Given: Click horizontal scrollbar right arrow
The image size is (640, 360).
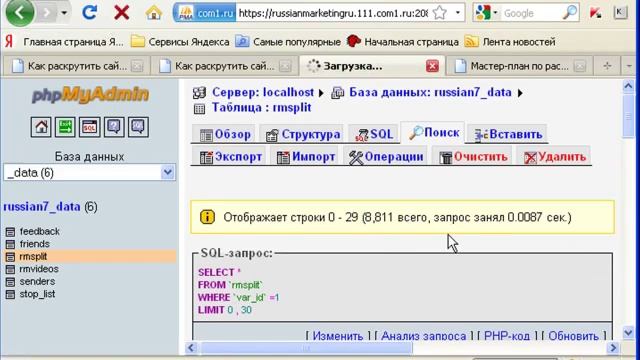Looking at the screenshot, I should coord(613,348).
